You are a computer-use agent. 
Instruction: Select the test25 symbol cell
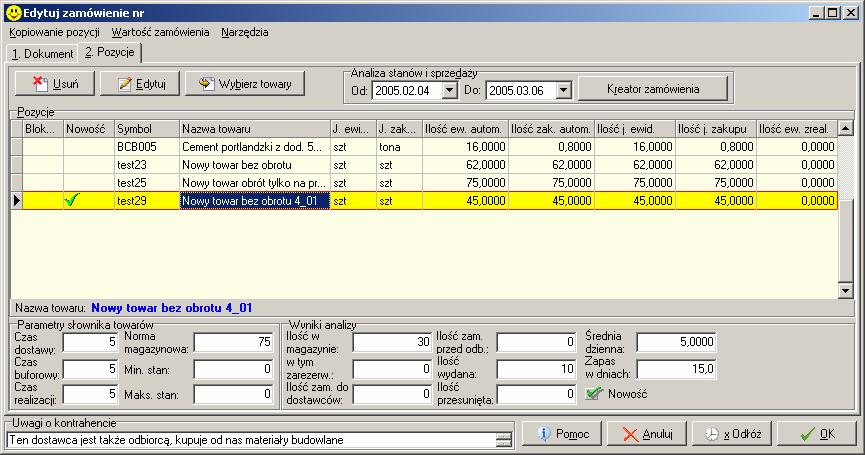pos(147,183)
